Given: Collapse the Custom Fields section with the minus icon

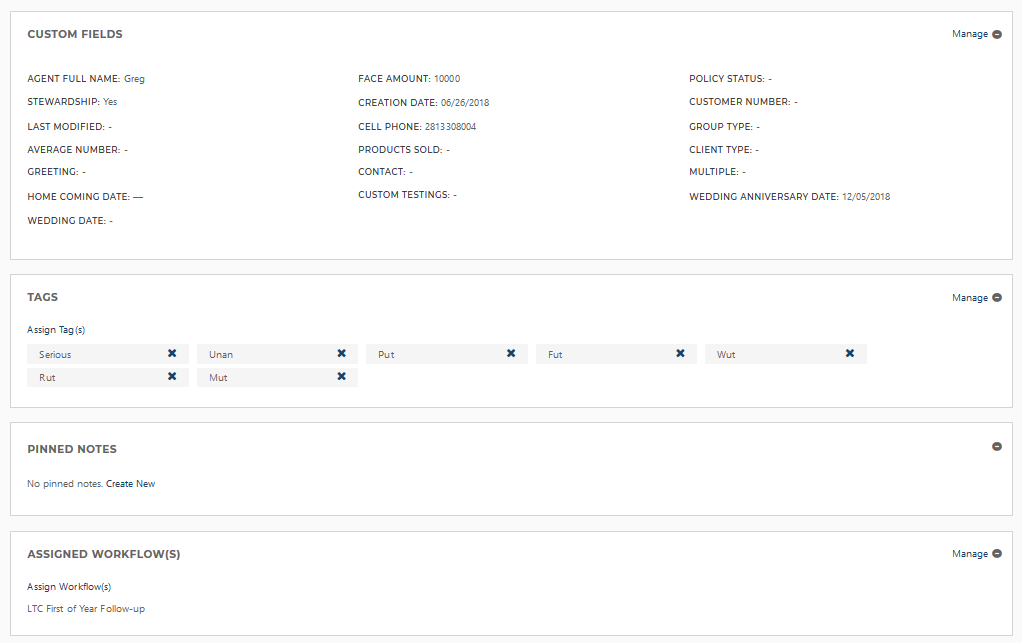Looking at the screenshot, I should 997,34.
